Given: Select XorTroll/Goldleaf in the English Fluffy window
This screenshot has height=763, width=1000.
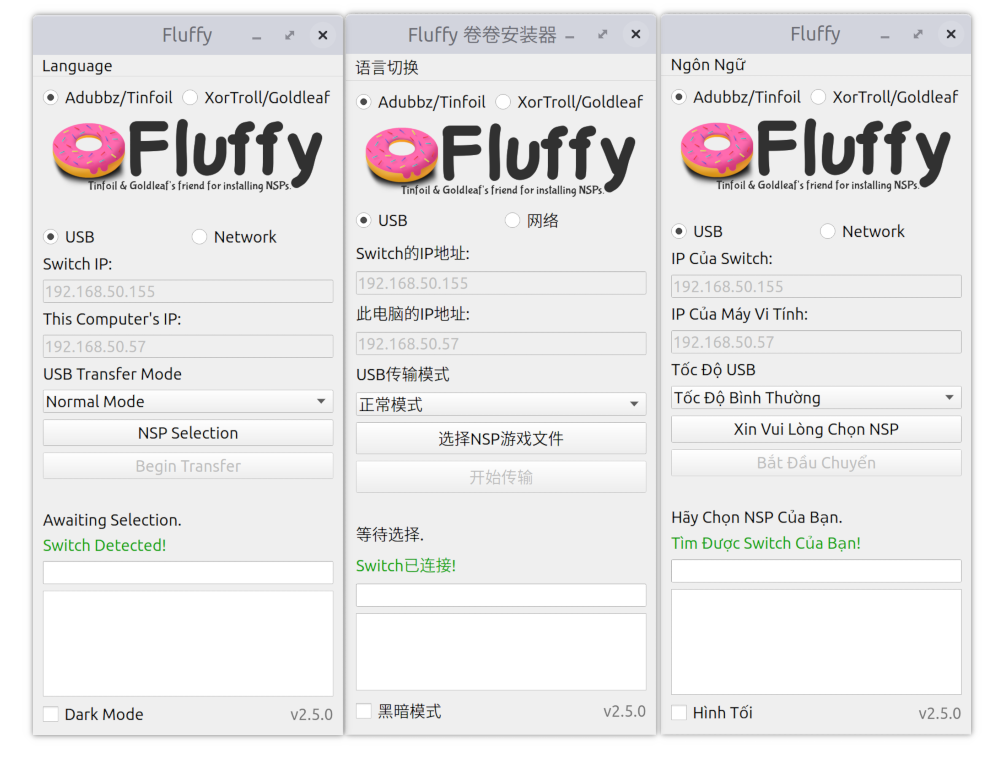Looking at the screenshot, I should (257, 98).
